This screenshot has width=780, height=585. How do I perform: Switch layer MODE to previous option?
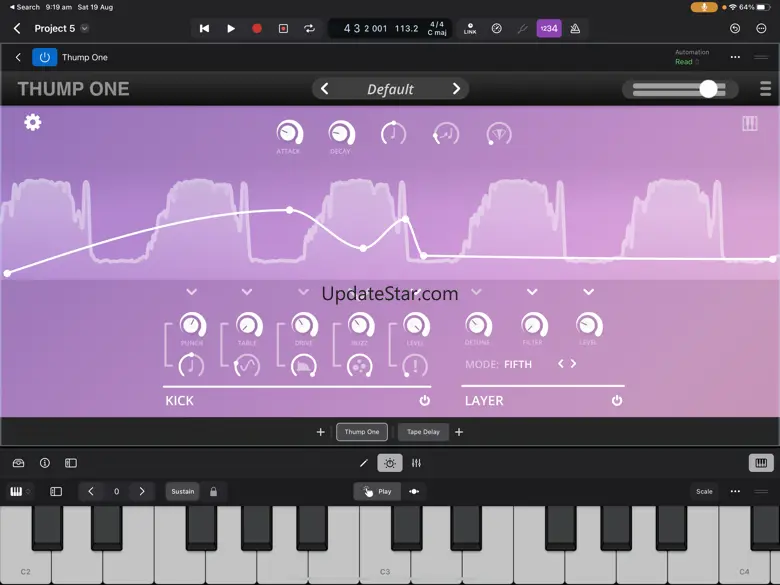coord(561,364)
